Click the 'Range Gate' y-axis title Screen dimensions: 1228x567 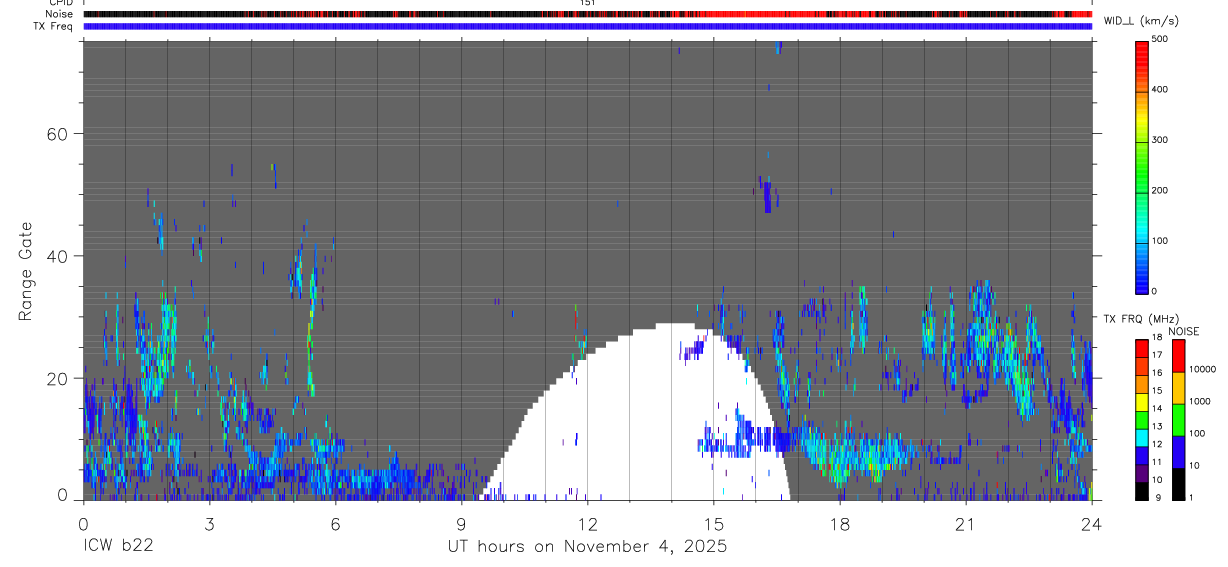tap(26, 271)
